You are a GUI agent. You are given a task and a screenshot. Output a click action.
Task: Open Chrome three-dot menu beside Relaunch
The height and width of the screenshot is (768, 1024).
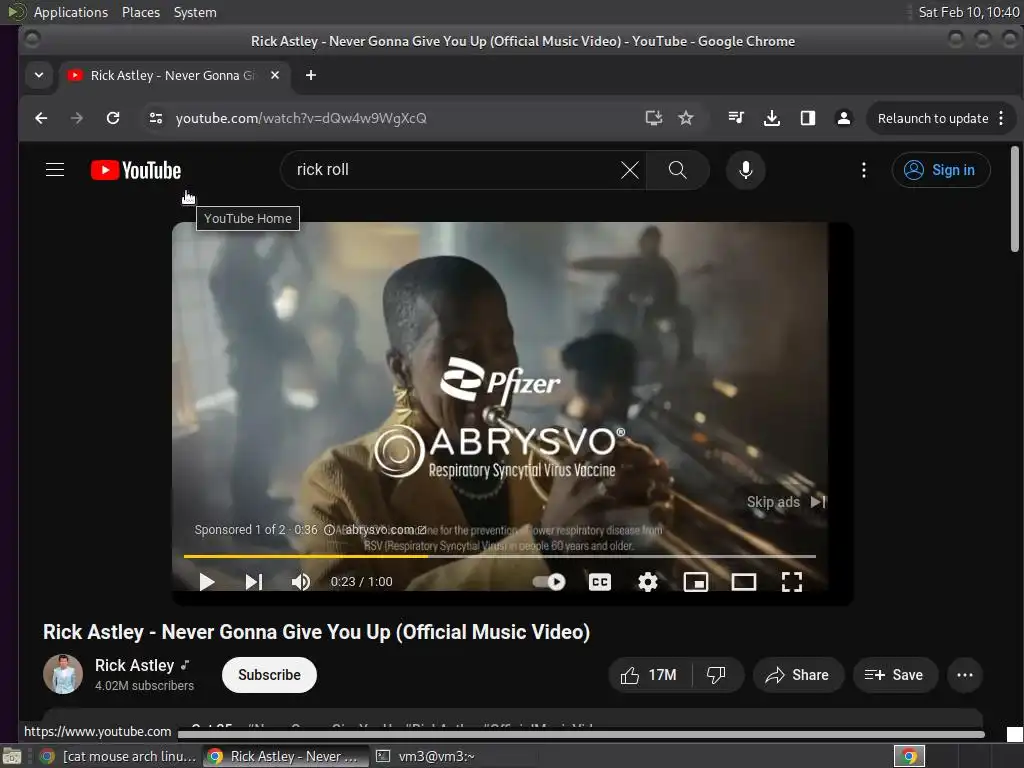click(1001, 118)
